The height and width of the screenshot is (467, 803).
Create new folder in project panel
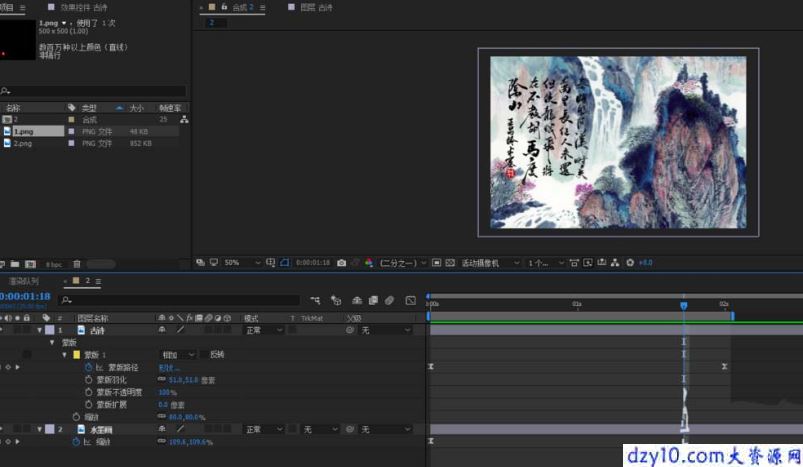pos(15,264)
